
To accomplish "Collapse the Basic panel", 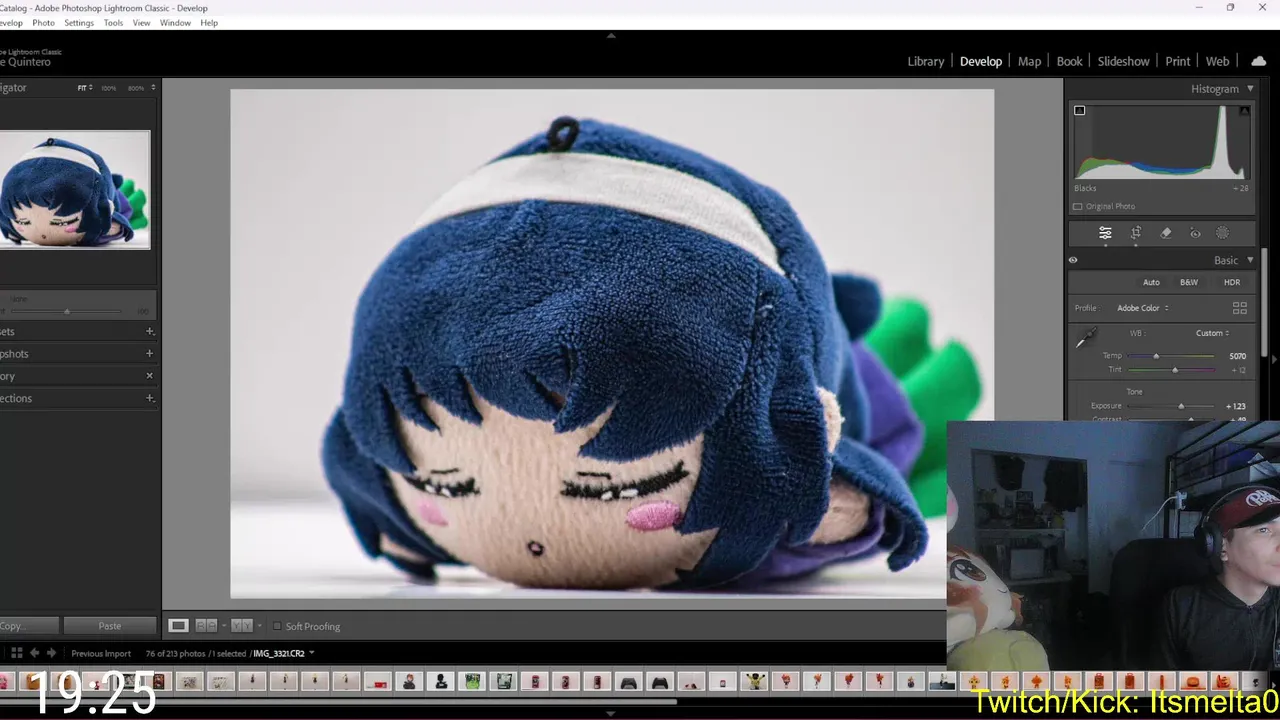I will (1250, 260).
